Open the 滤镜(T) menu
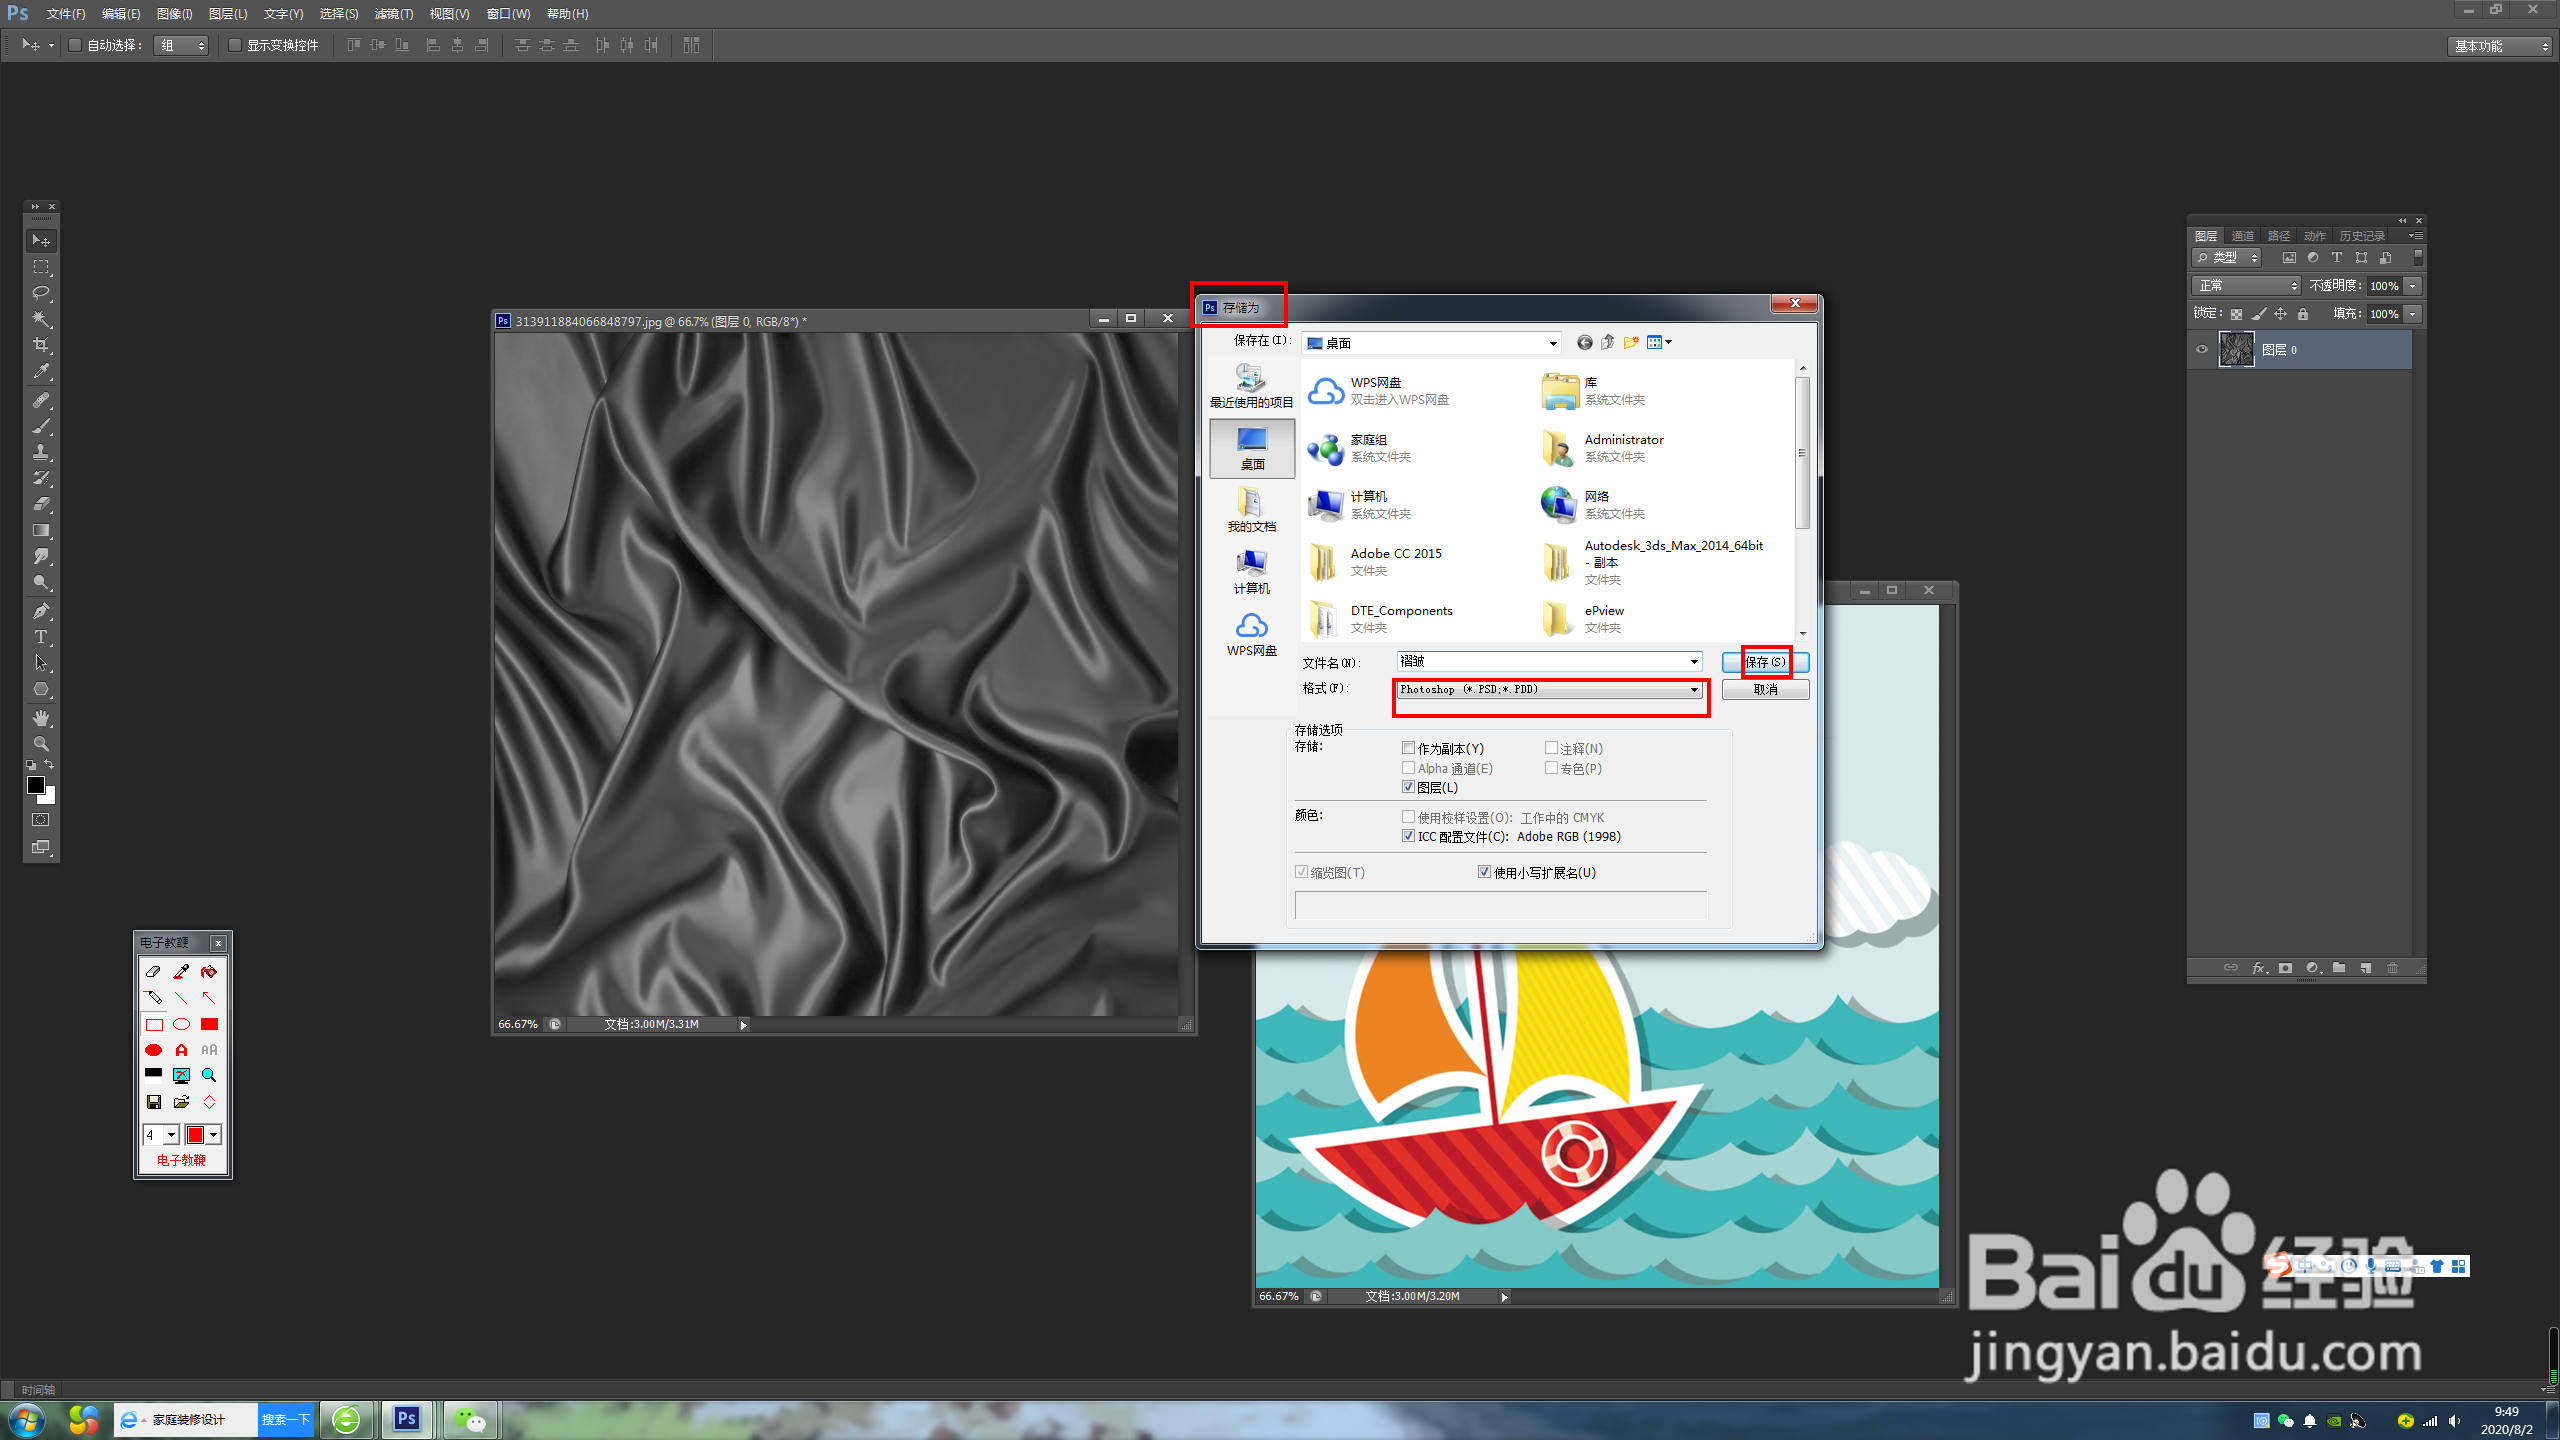2560x1440 pixels. [x=393, y=14]
